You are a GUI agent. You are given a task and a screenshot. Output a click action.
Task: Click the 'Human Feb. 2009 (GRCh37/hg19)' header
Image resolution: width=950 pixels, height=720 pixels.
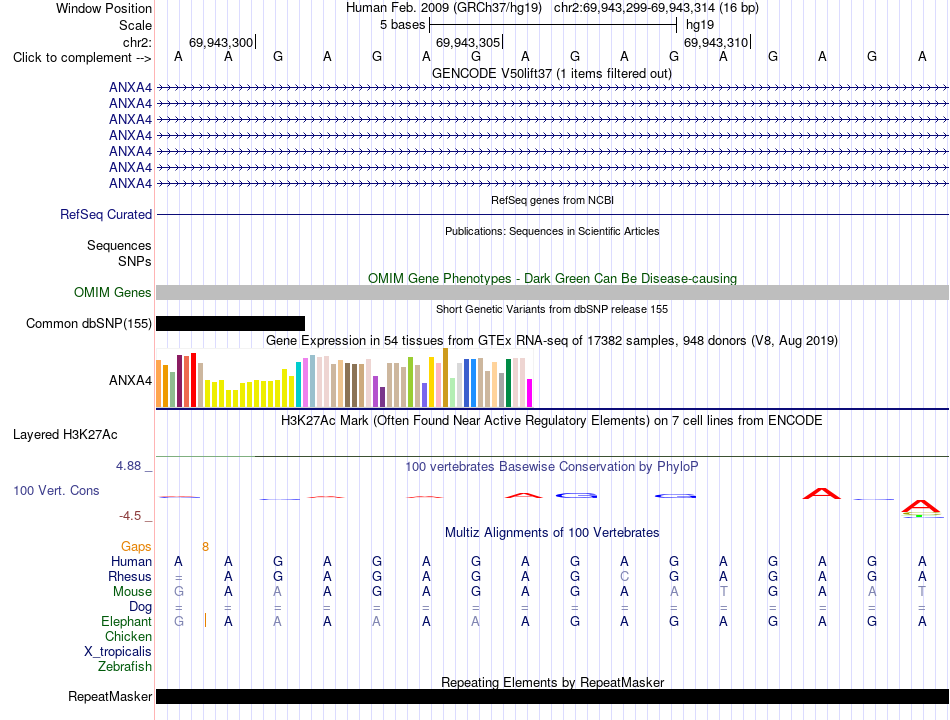pyautogui.click(x=443, y=8)
